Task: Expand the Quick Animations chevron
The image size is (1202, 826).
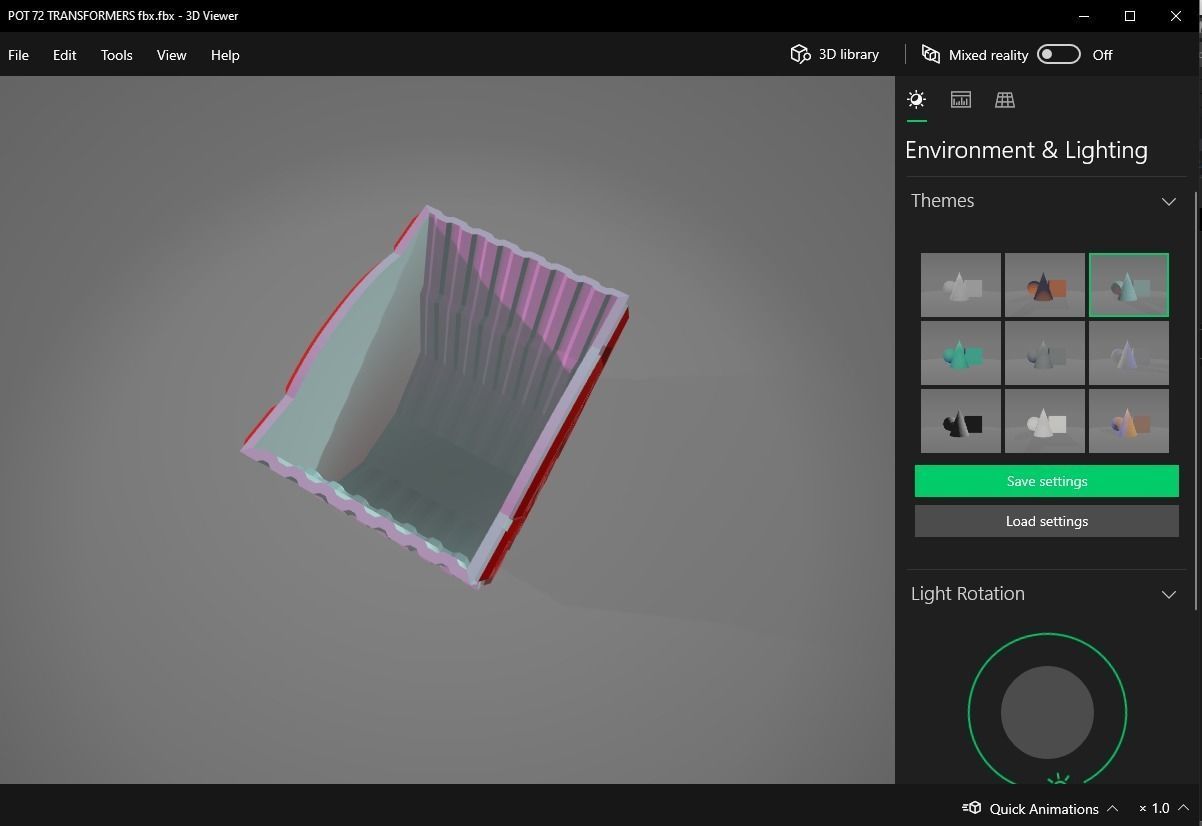Action: [1113, 808]
